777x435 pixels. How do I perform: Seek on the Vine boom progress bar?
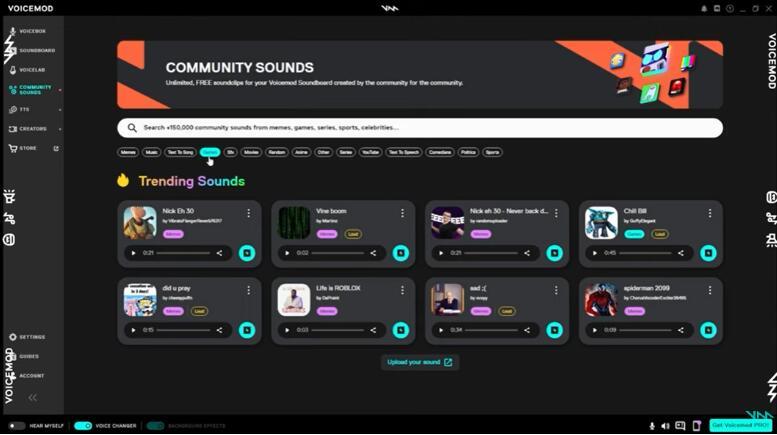point(337,253)
